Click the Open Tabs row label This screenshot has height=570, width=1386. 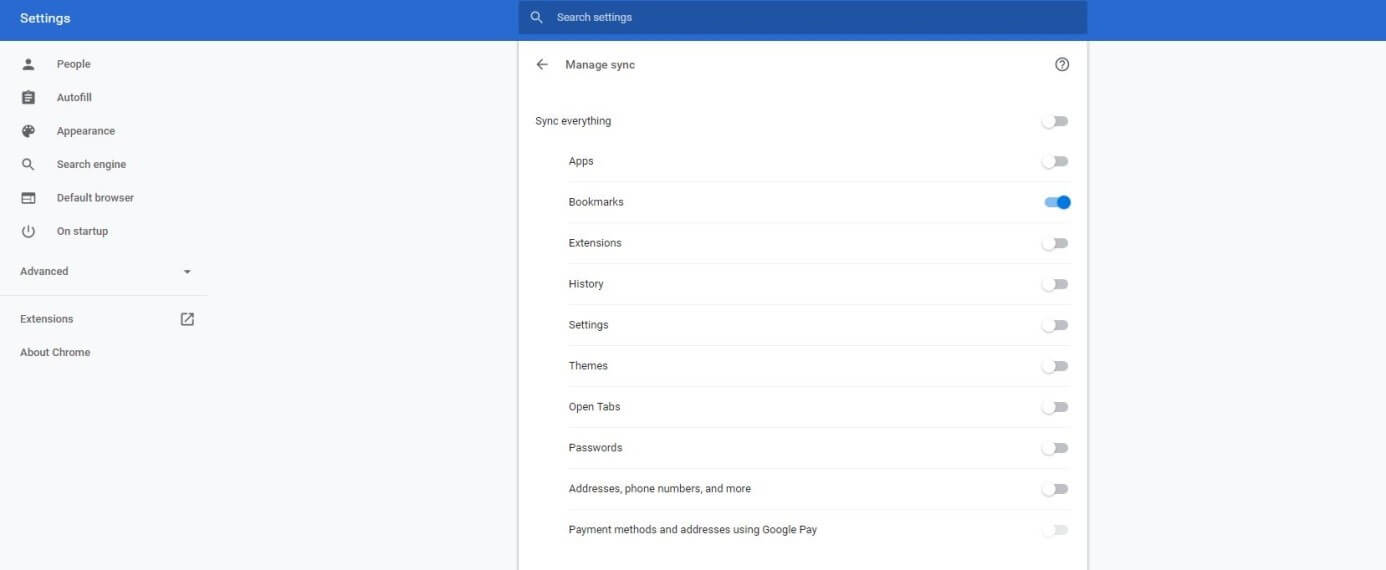pyautogui.click(x=594, y=407)
